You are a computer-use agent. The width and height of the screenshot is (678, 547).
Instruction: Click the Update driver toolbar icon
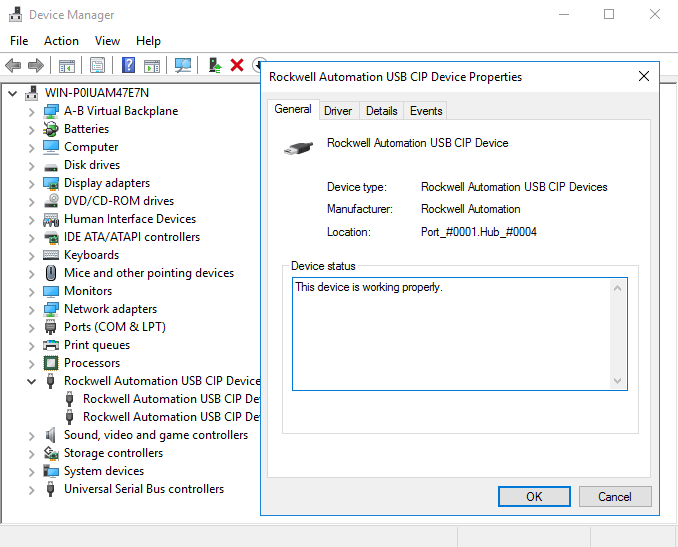coord(215,65)
